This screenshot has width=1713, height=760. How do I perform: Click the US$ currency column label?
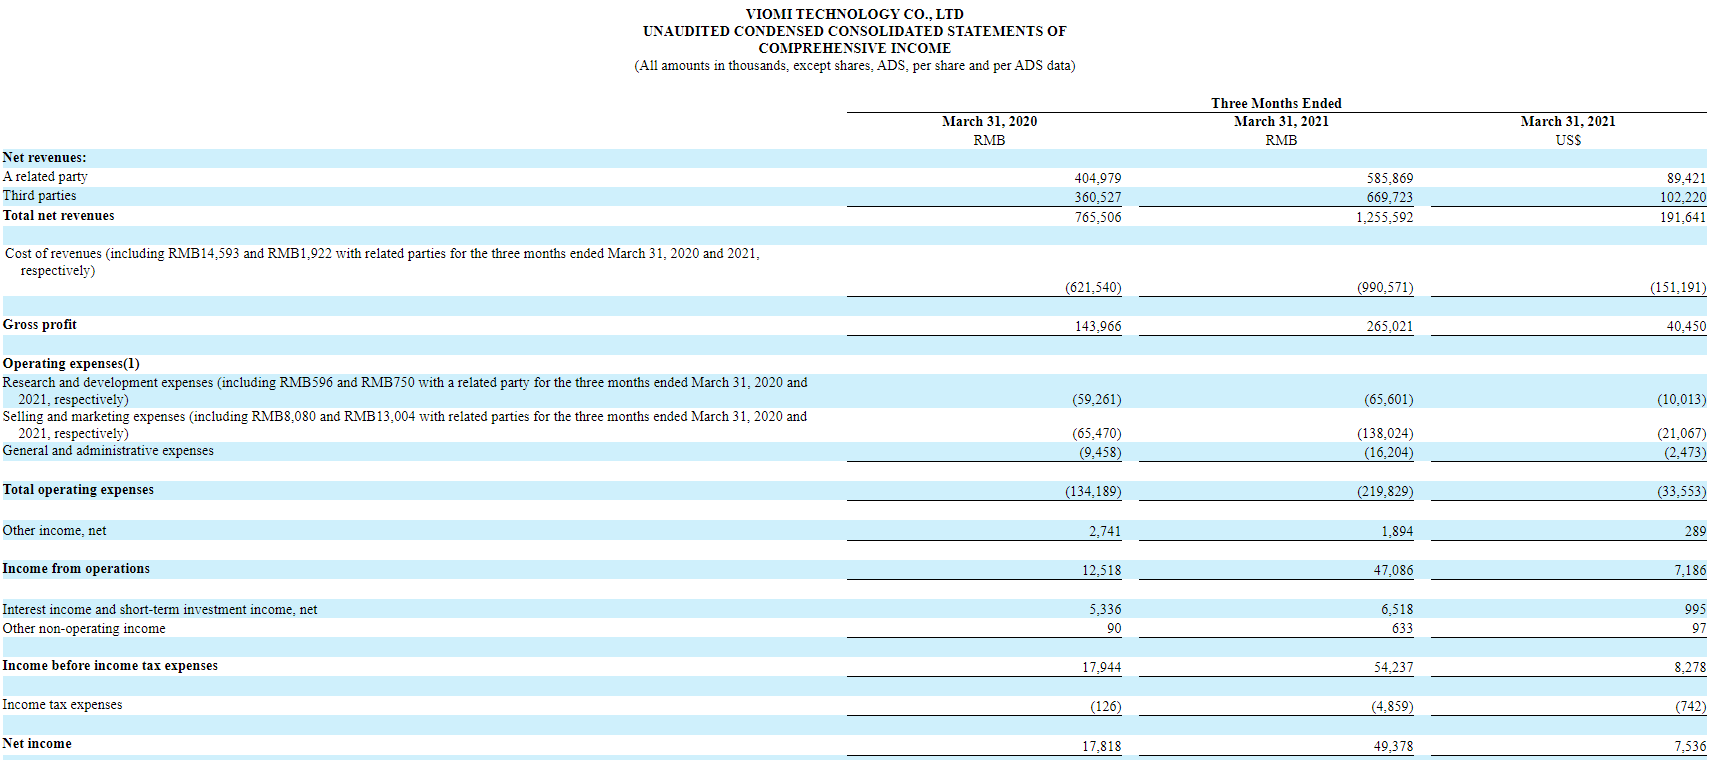(x=1568, y=140)
